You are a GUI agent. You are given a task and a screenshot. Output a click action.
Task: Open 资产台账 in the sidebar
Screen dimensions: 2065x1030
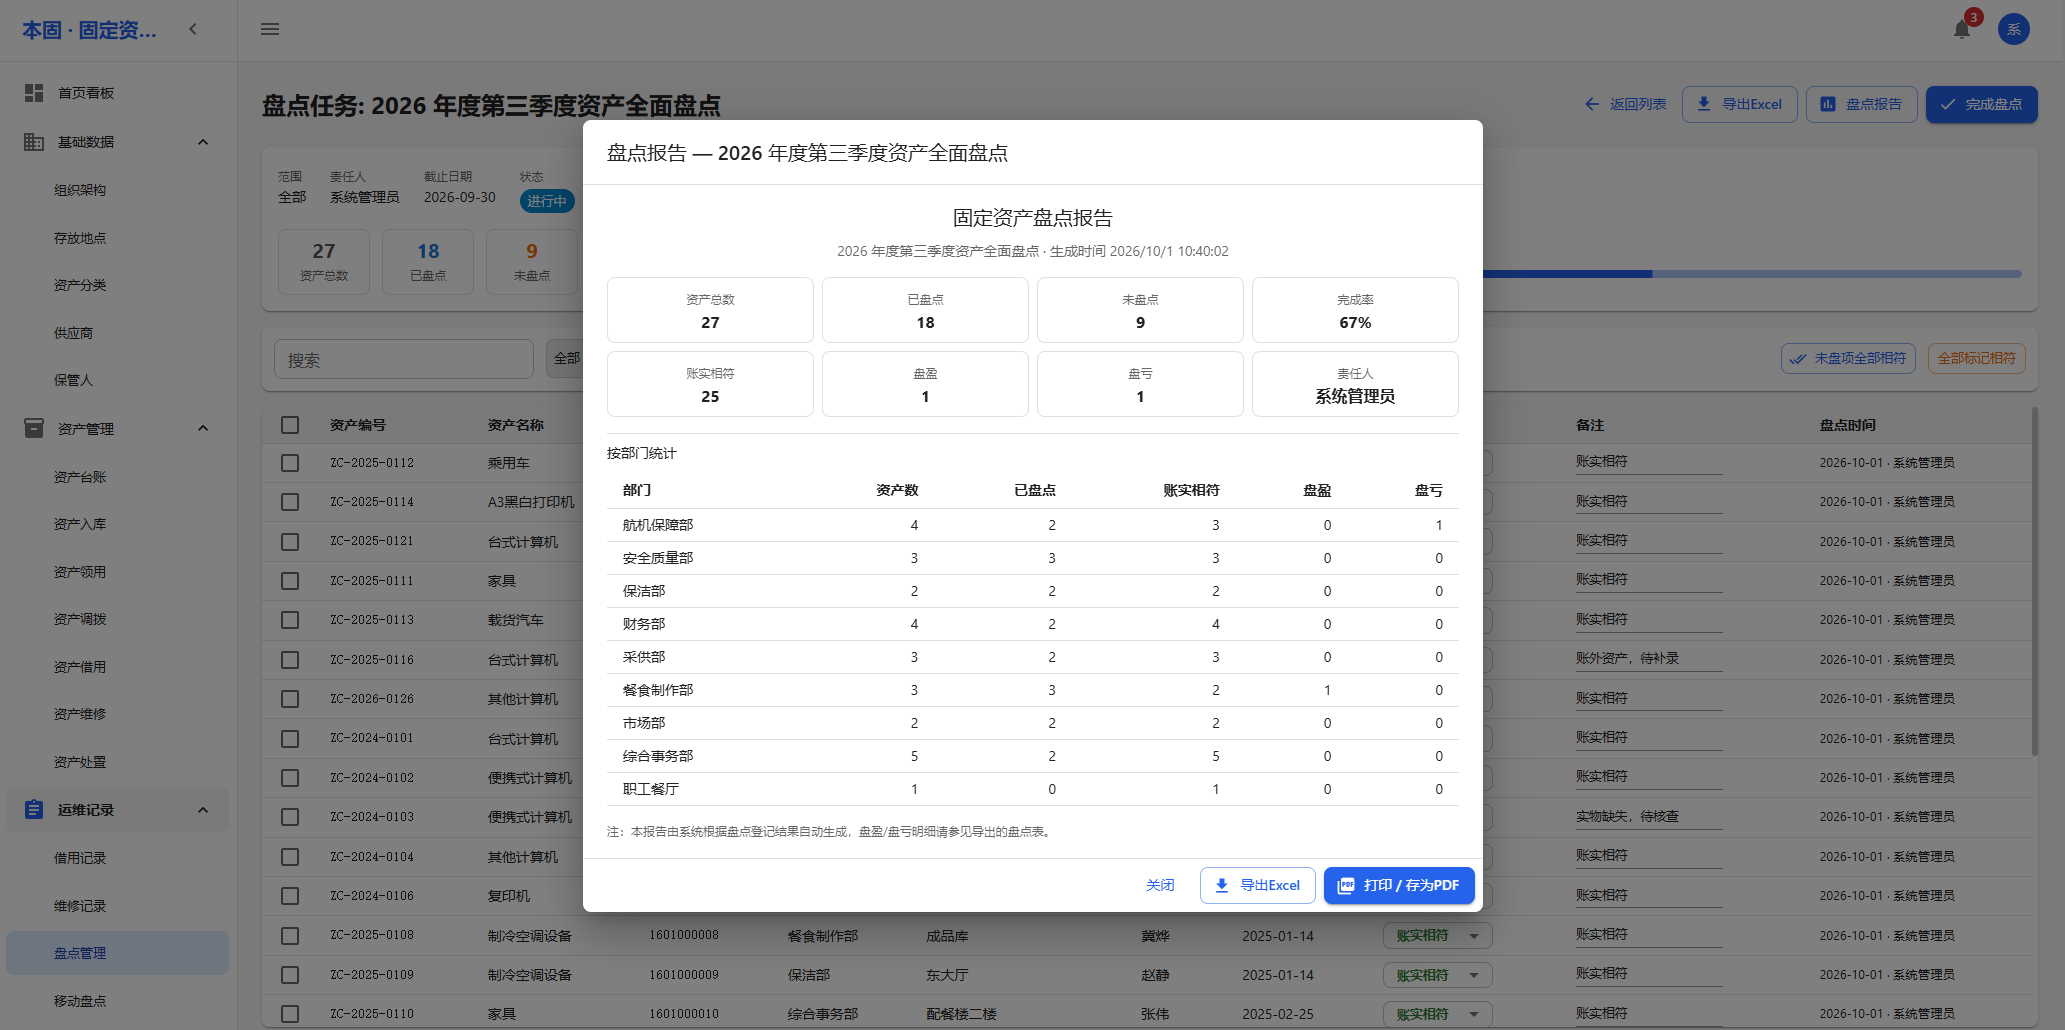pos(80,477)
